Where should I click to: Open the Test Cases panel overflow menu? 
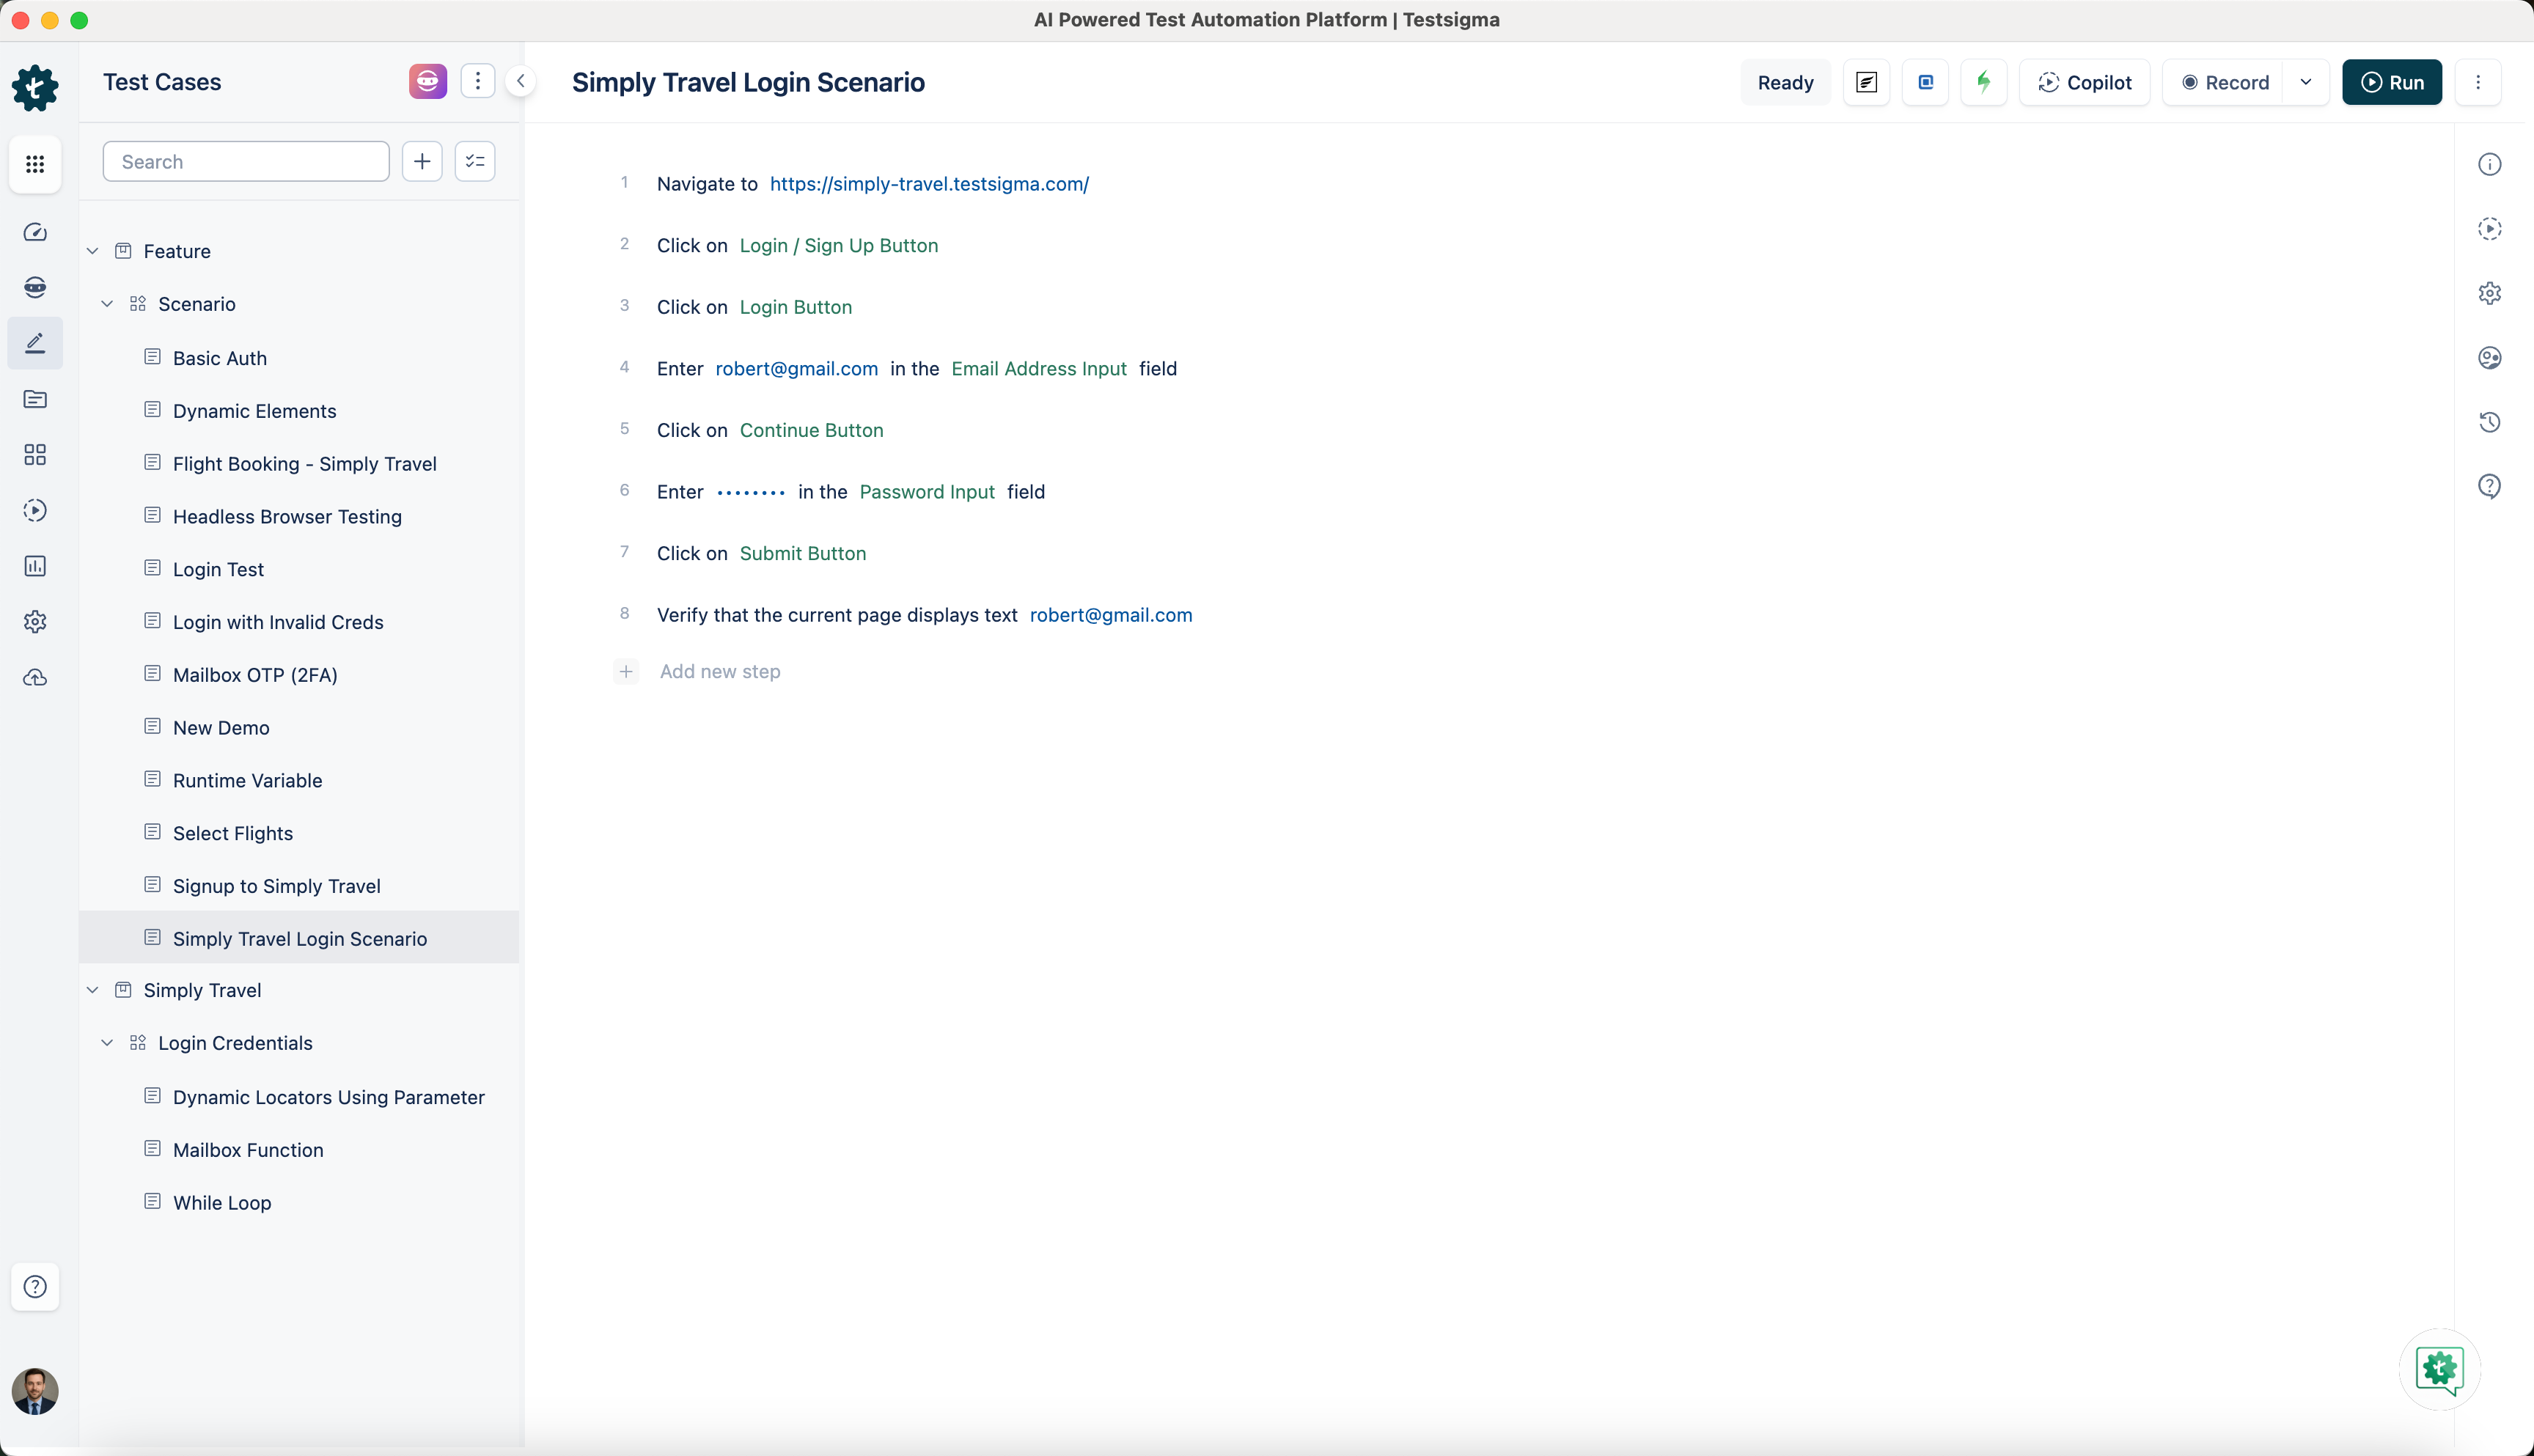coord(477,81)
